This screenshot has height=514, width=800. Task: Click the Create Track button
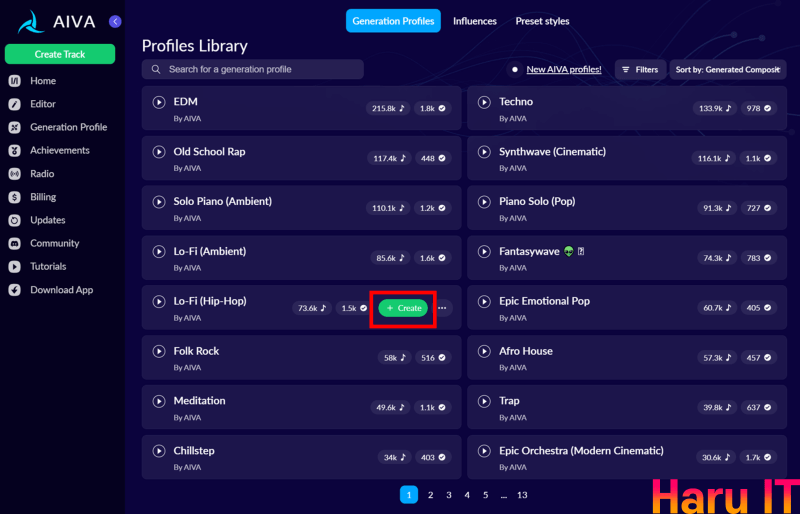(x=60, y=54)
